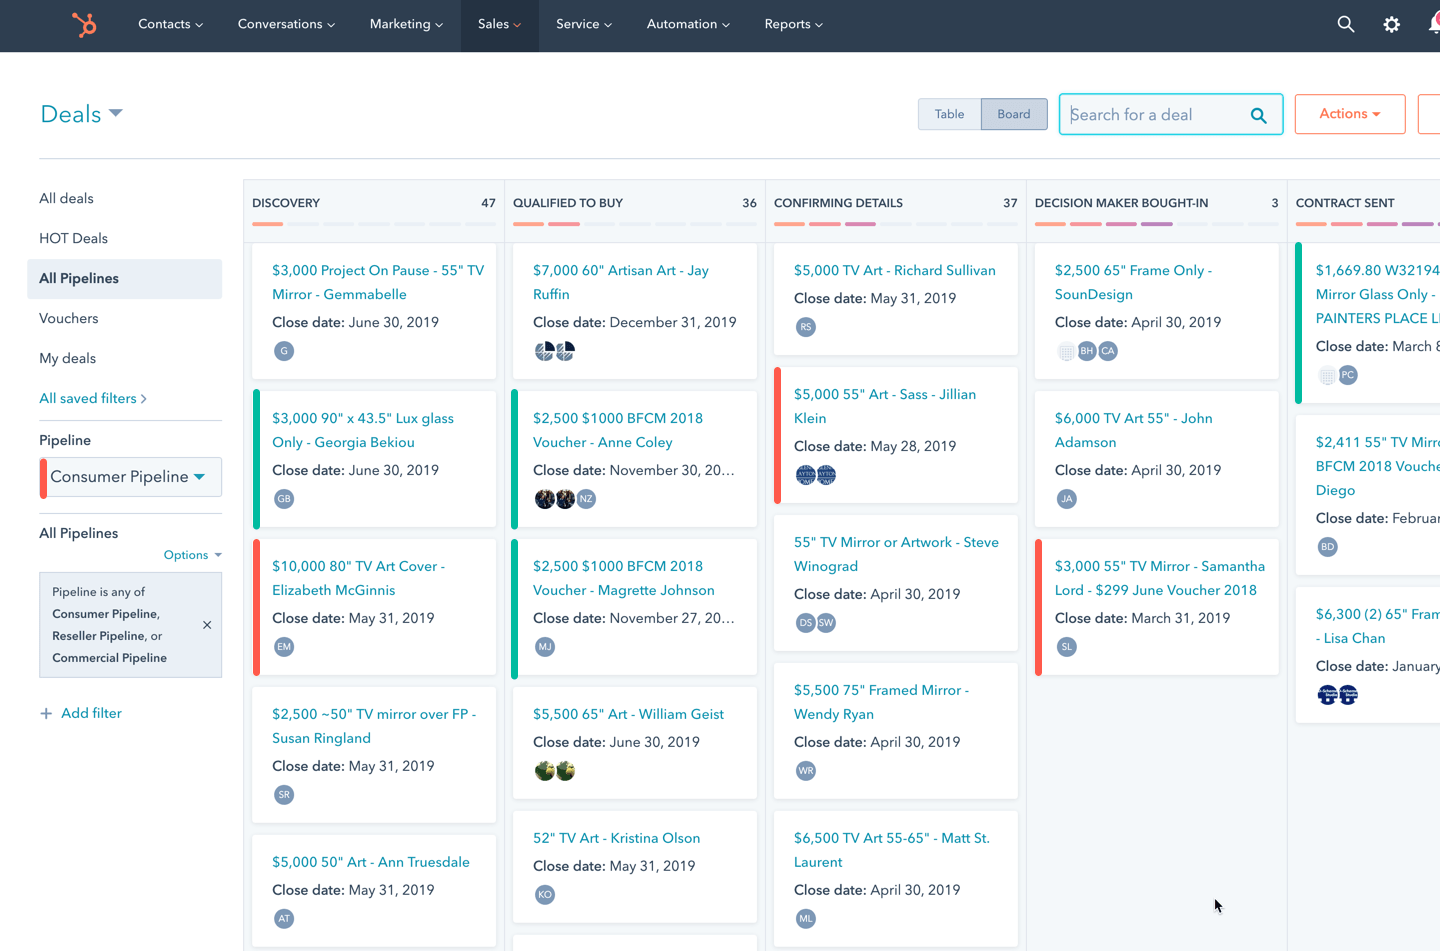Remove the pipeline filter via its X icon
1440x951 pixels.
coord(207,625)
